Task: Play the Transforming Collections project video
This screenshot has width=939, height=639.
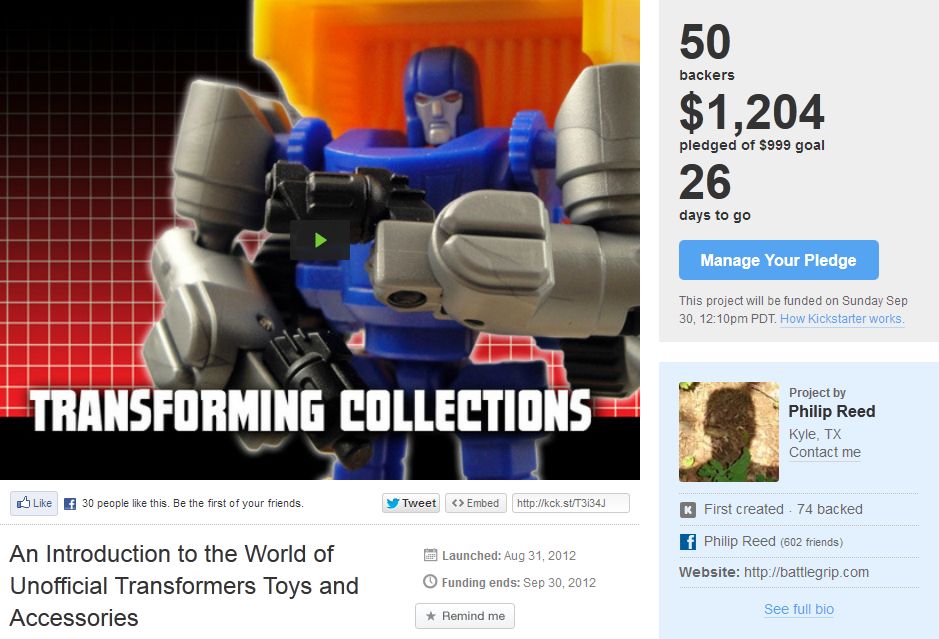Action: point(320,240)
